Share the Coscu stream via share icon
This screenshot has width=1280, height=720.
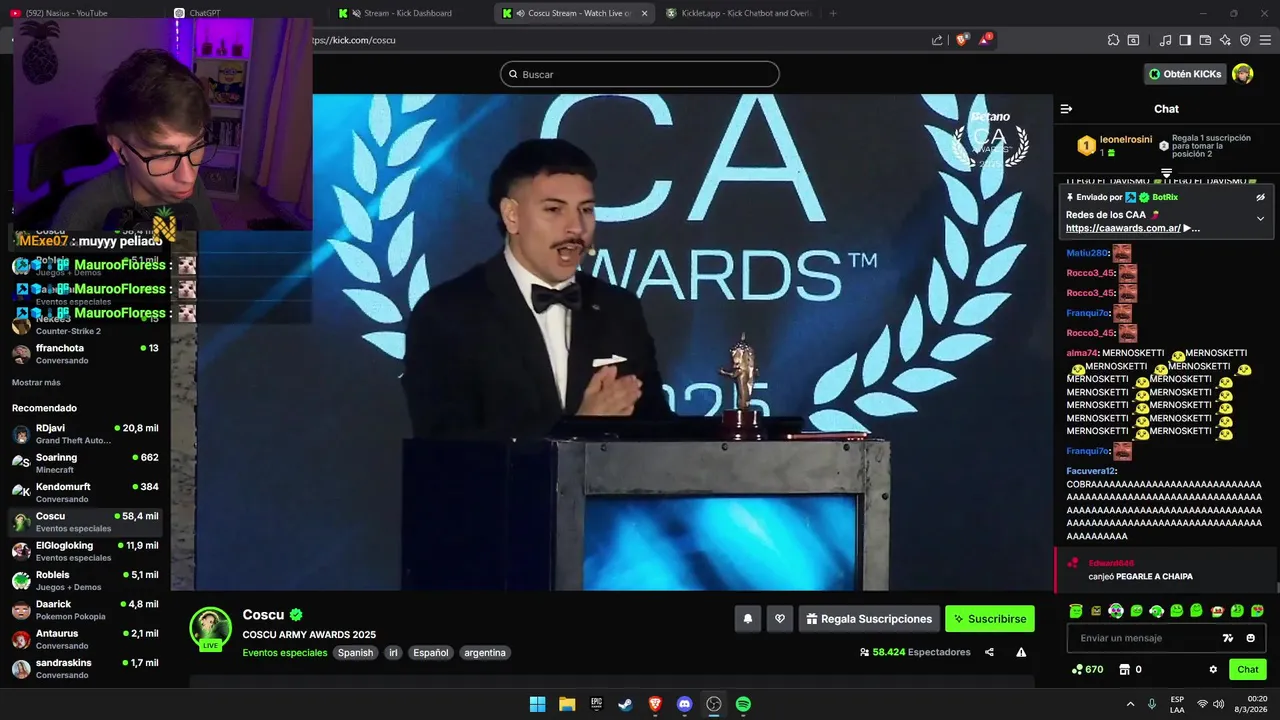click(989, 652)
